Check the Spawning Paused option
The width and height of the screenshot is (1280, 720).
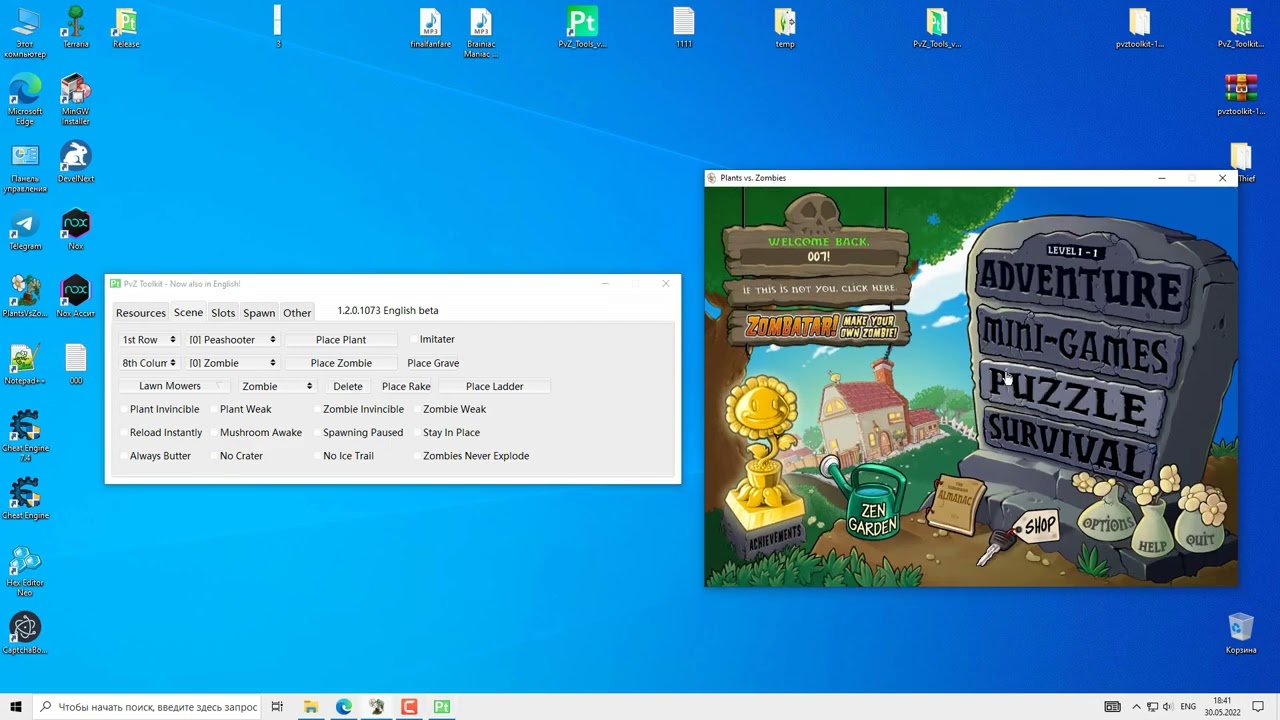coord(359,433)
